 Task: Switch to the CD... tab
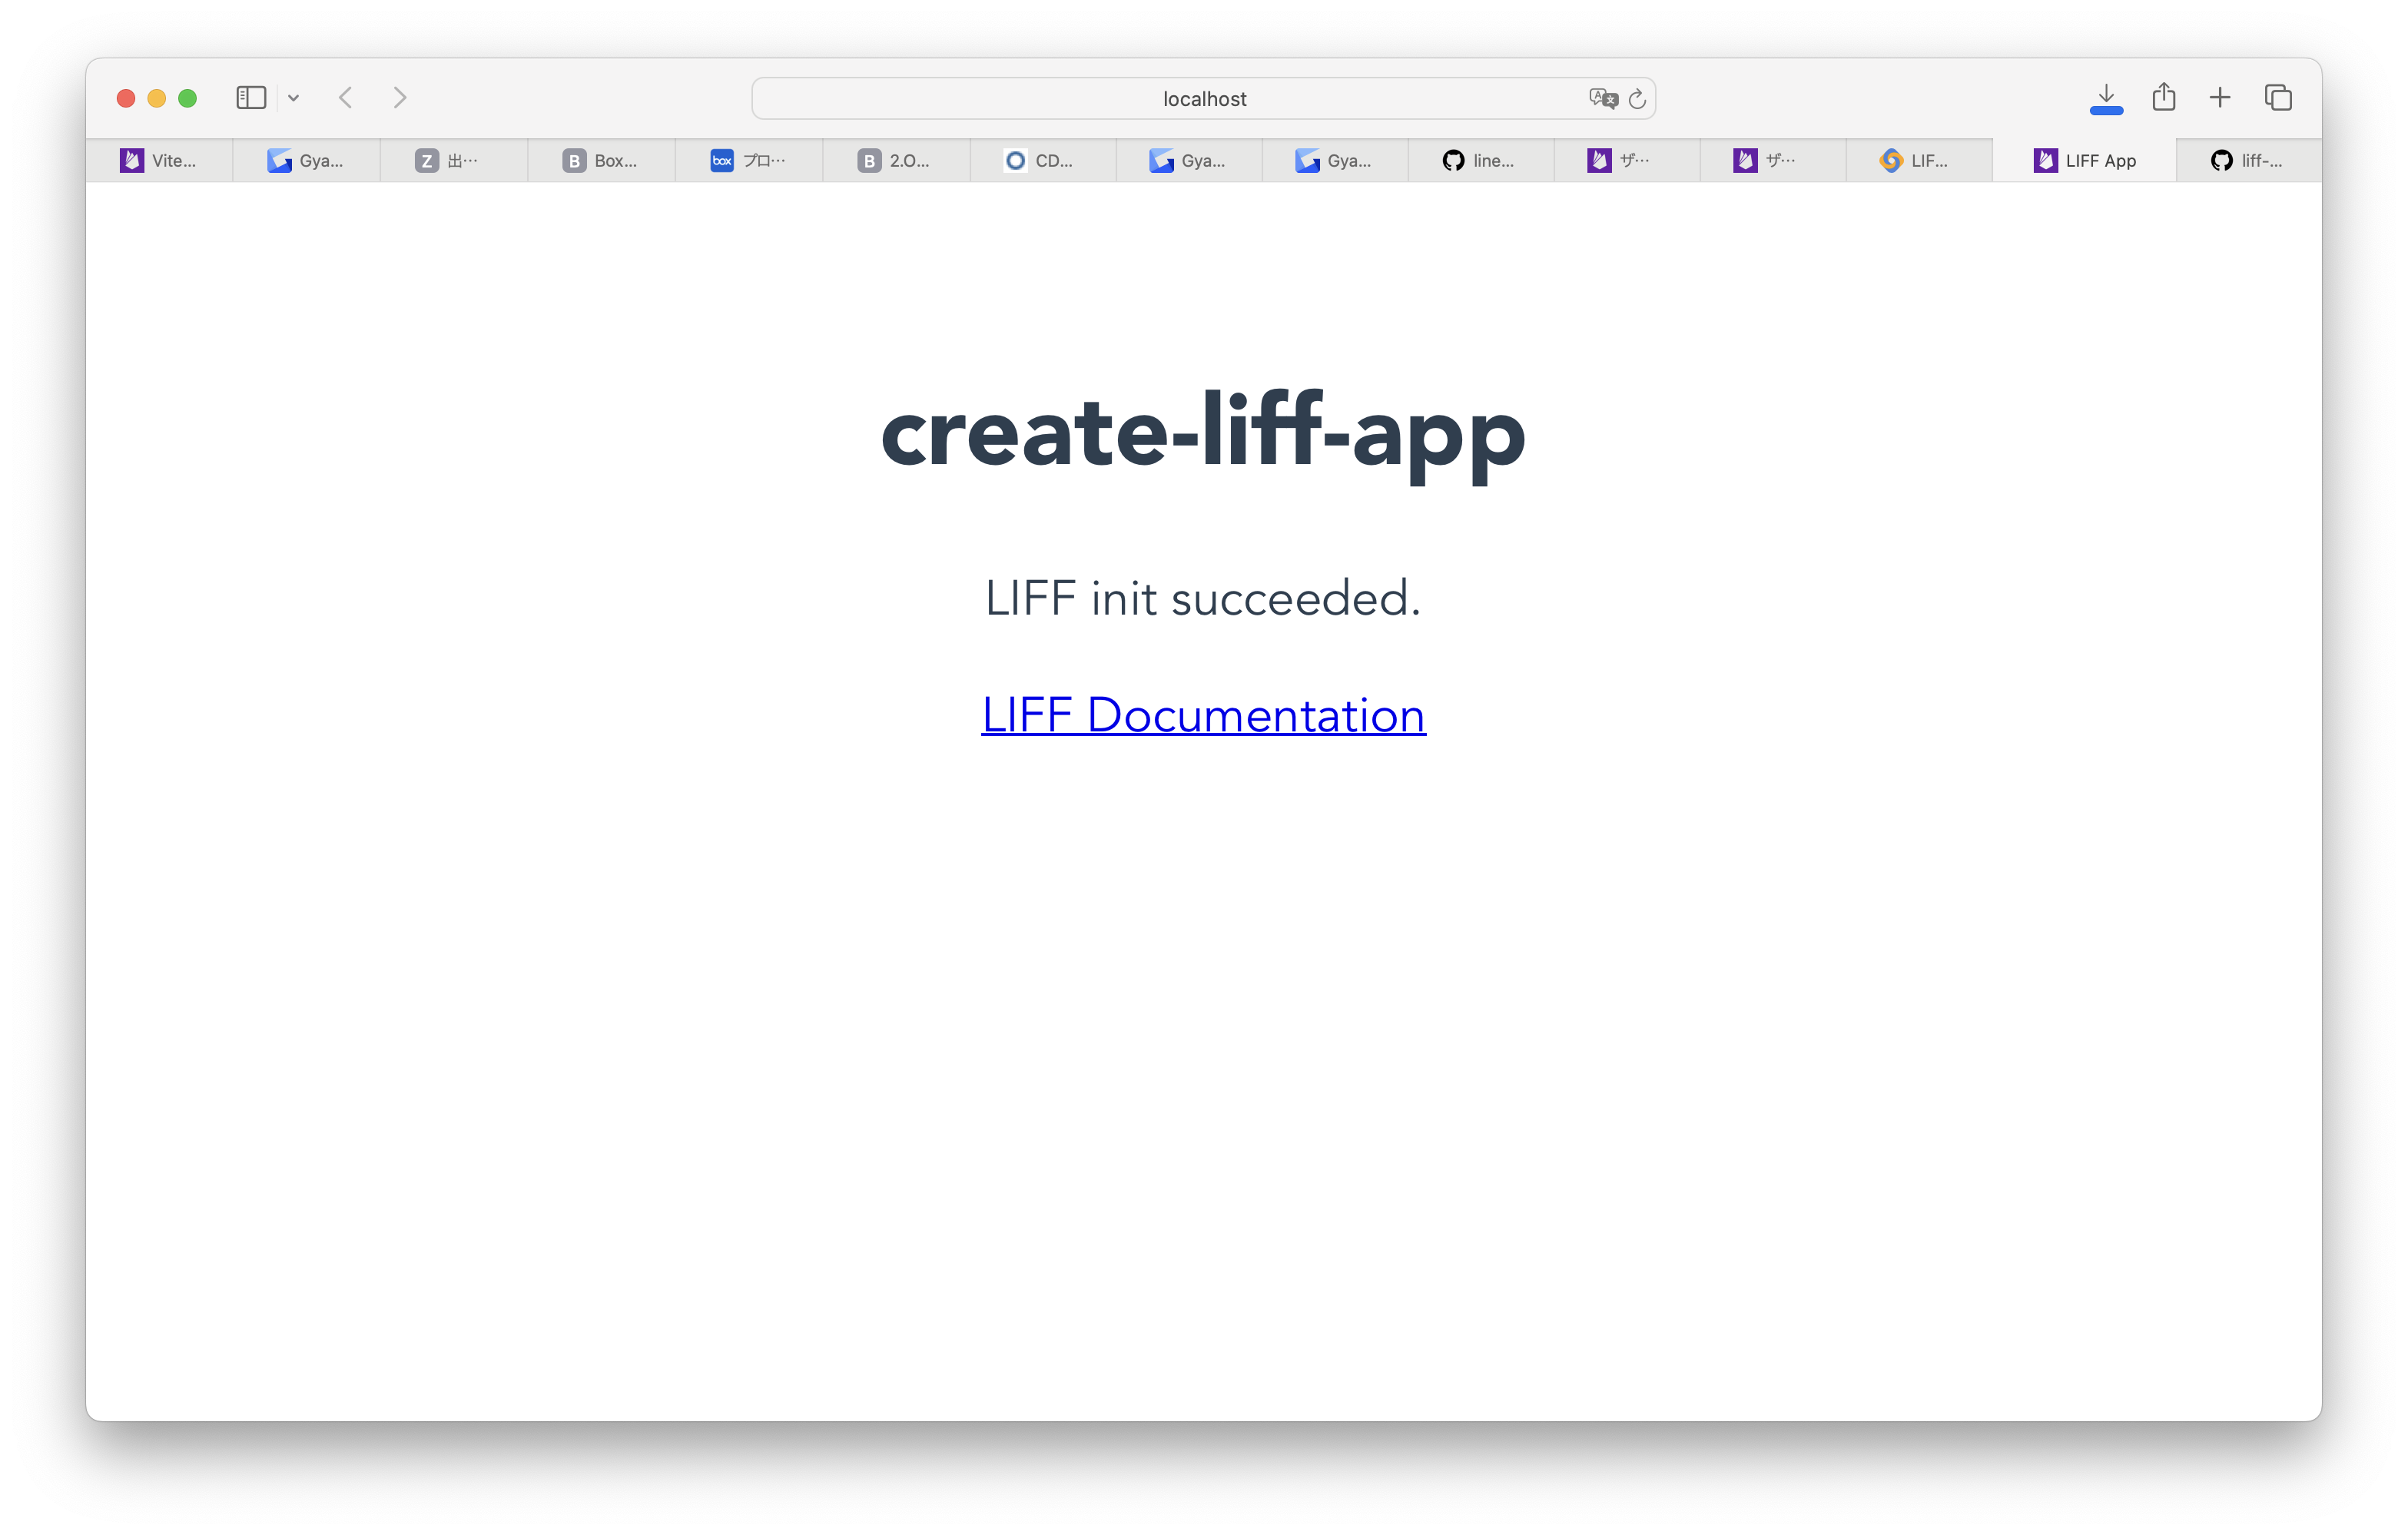[1041, 161]
